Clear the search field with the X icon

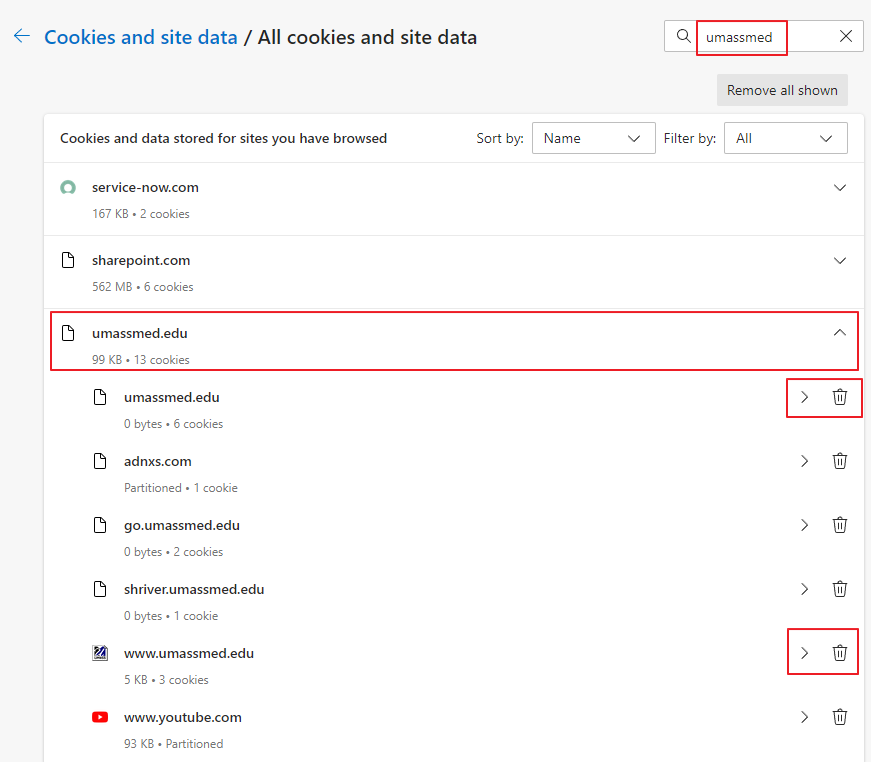point(846,37)
